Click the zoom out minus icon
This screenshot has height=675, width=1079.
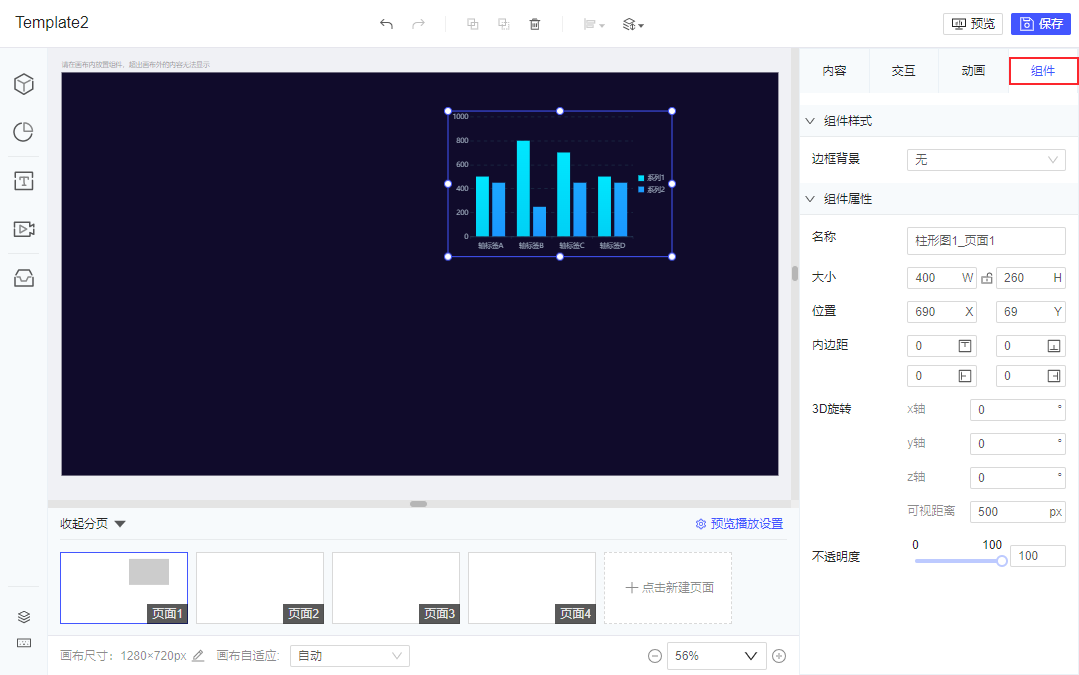pos(655,656)
